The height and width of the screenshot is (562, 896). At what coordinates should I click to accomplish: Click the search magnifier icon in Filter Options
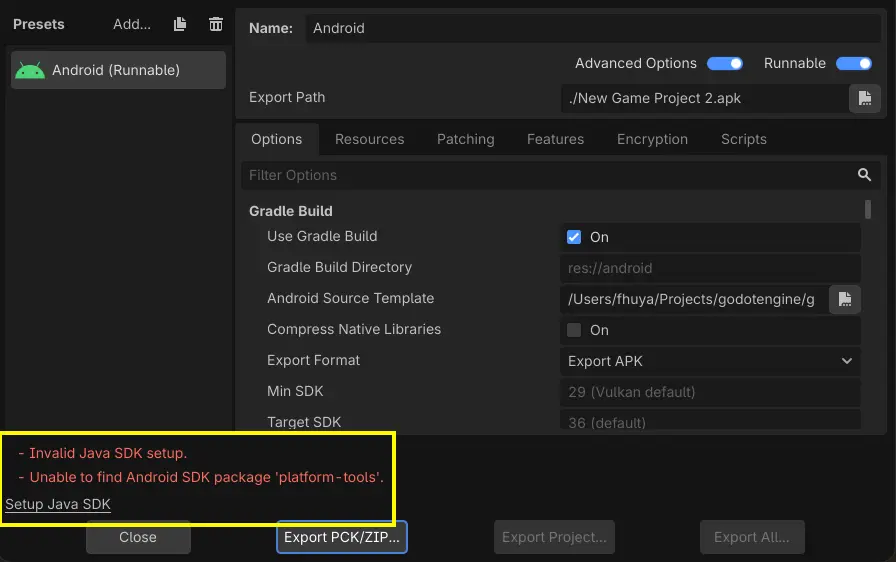[x=864, y=175]
